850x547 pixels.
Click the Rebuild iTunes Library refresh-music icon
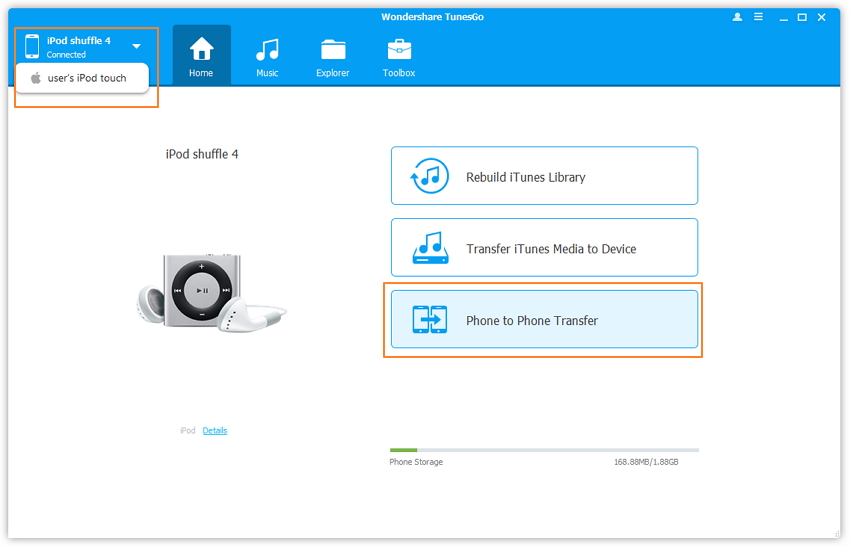(x=430, y=177)
